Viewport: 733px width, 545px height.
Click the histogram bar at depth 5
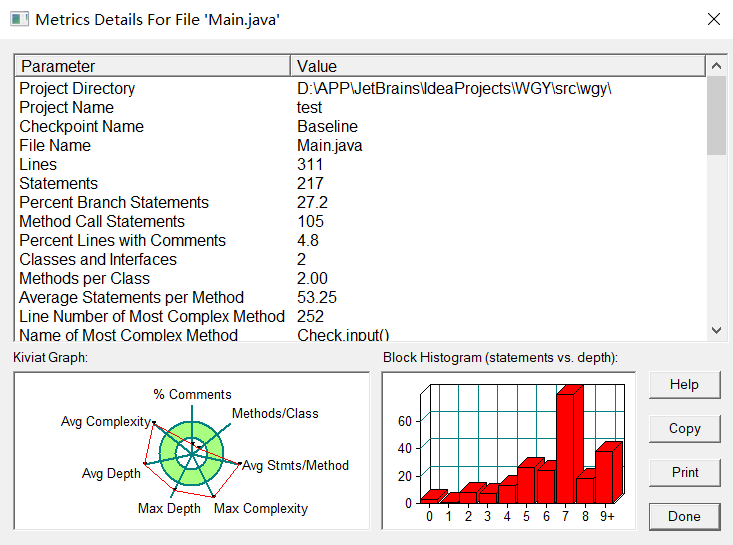527,484
